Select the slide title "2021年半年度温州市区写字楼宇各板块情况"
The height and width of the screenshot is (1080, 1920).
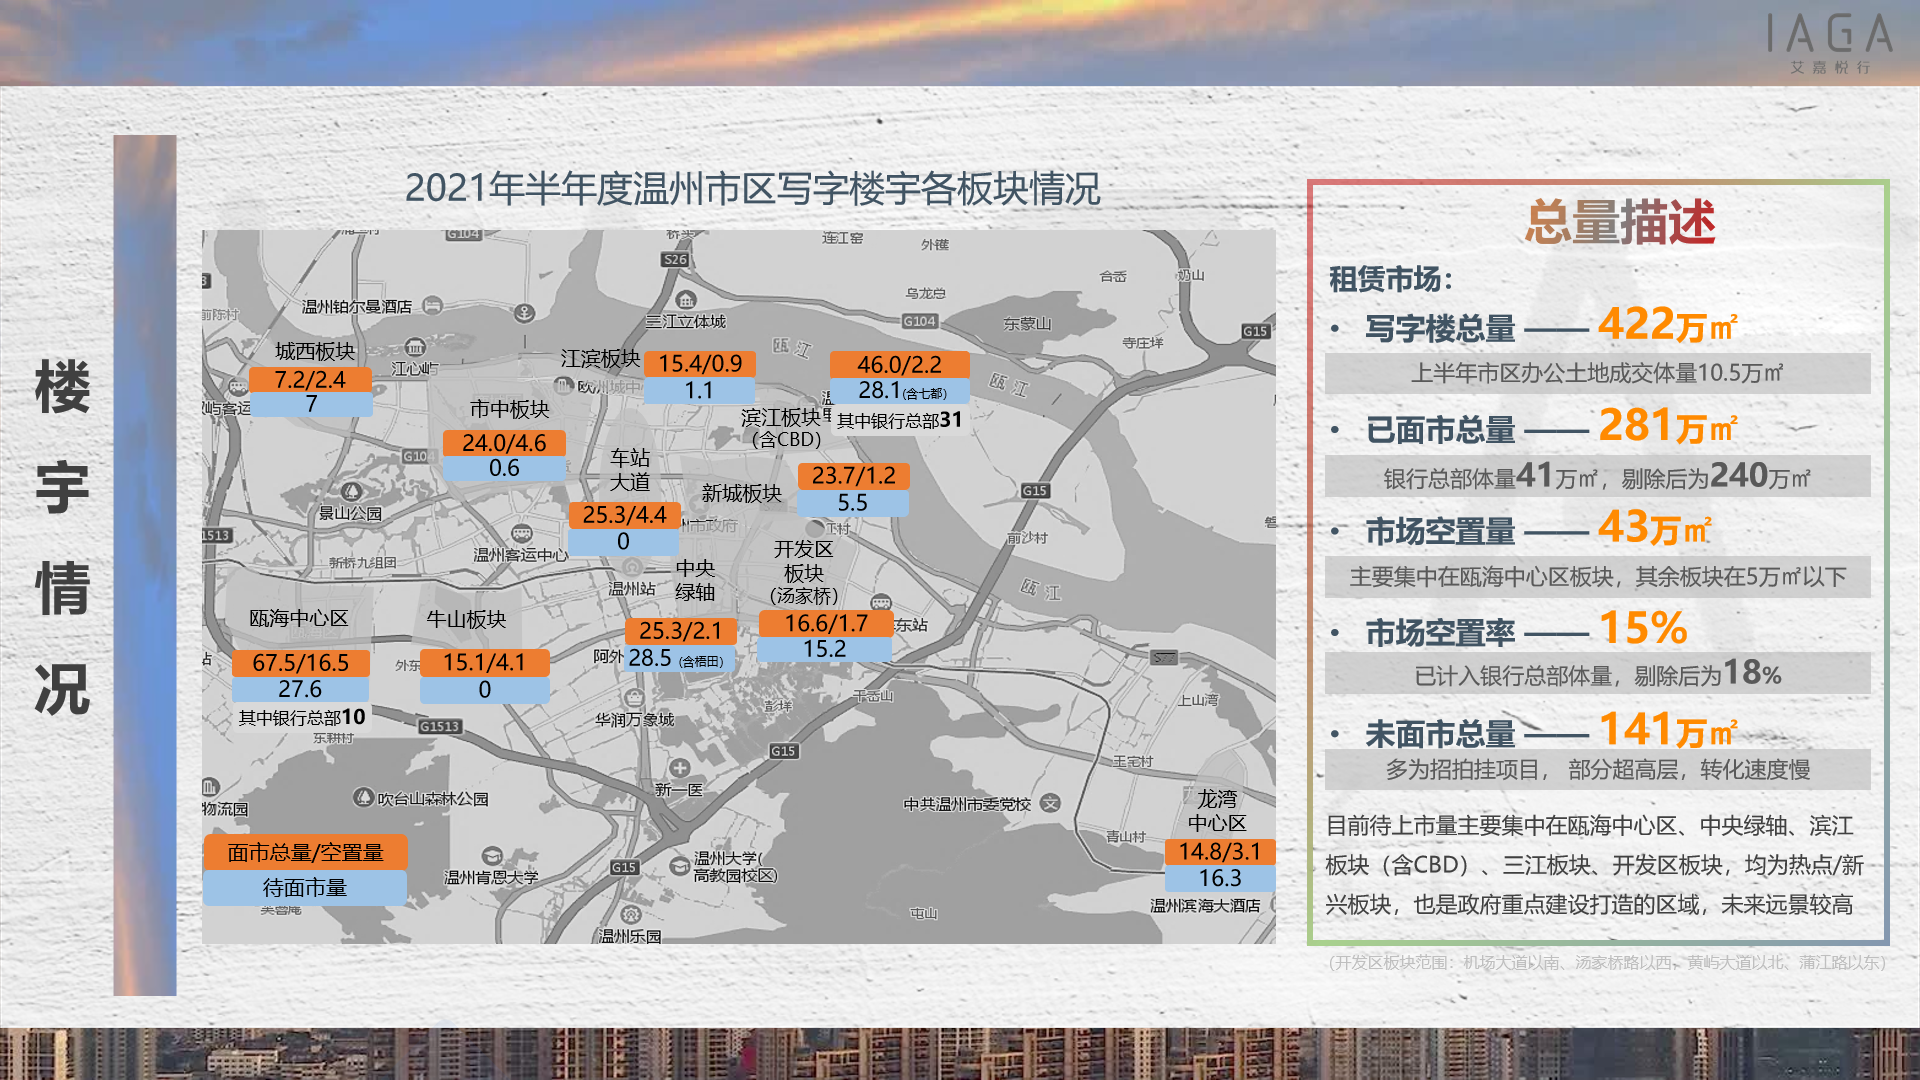752,188
